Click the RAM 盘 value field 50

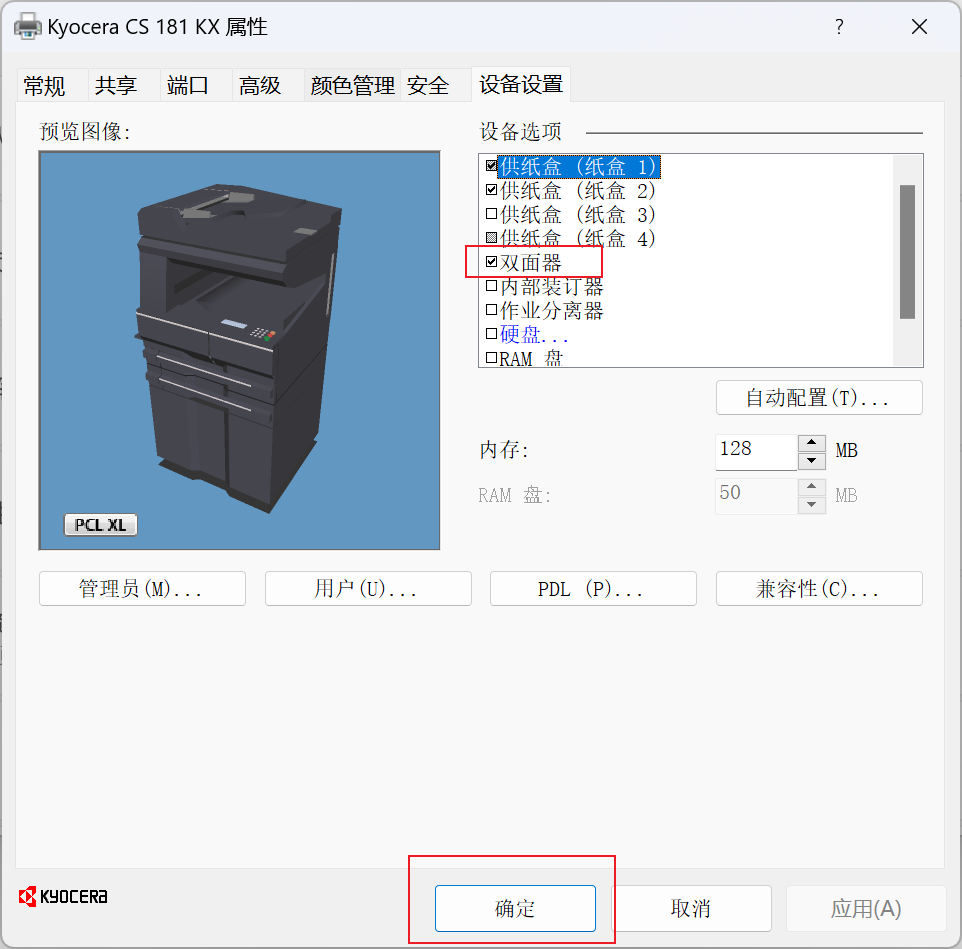(756, 496)
